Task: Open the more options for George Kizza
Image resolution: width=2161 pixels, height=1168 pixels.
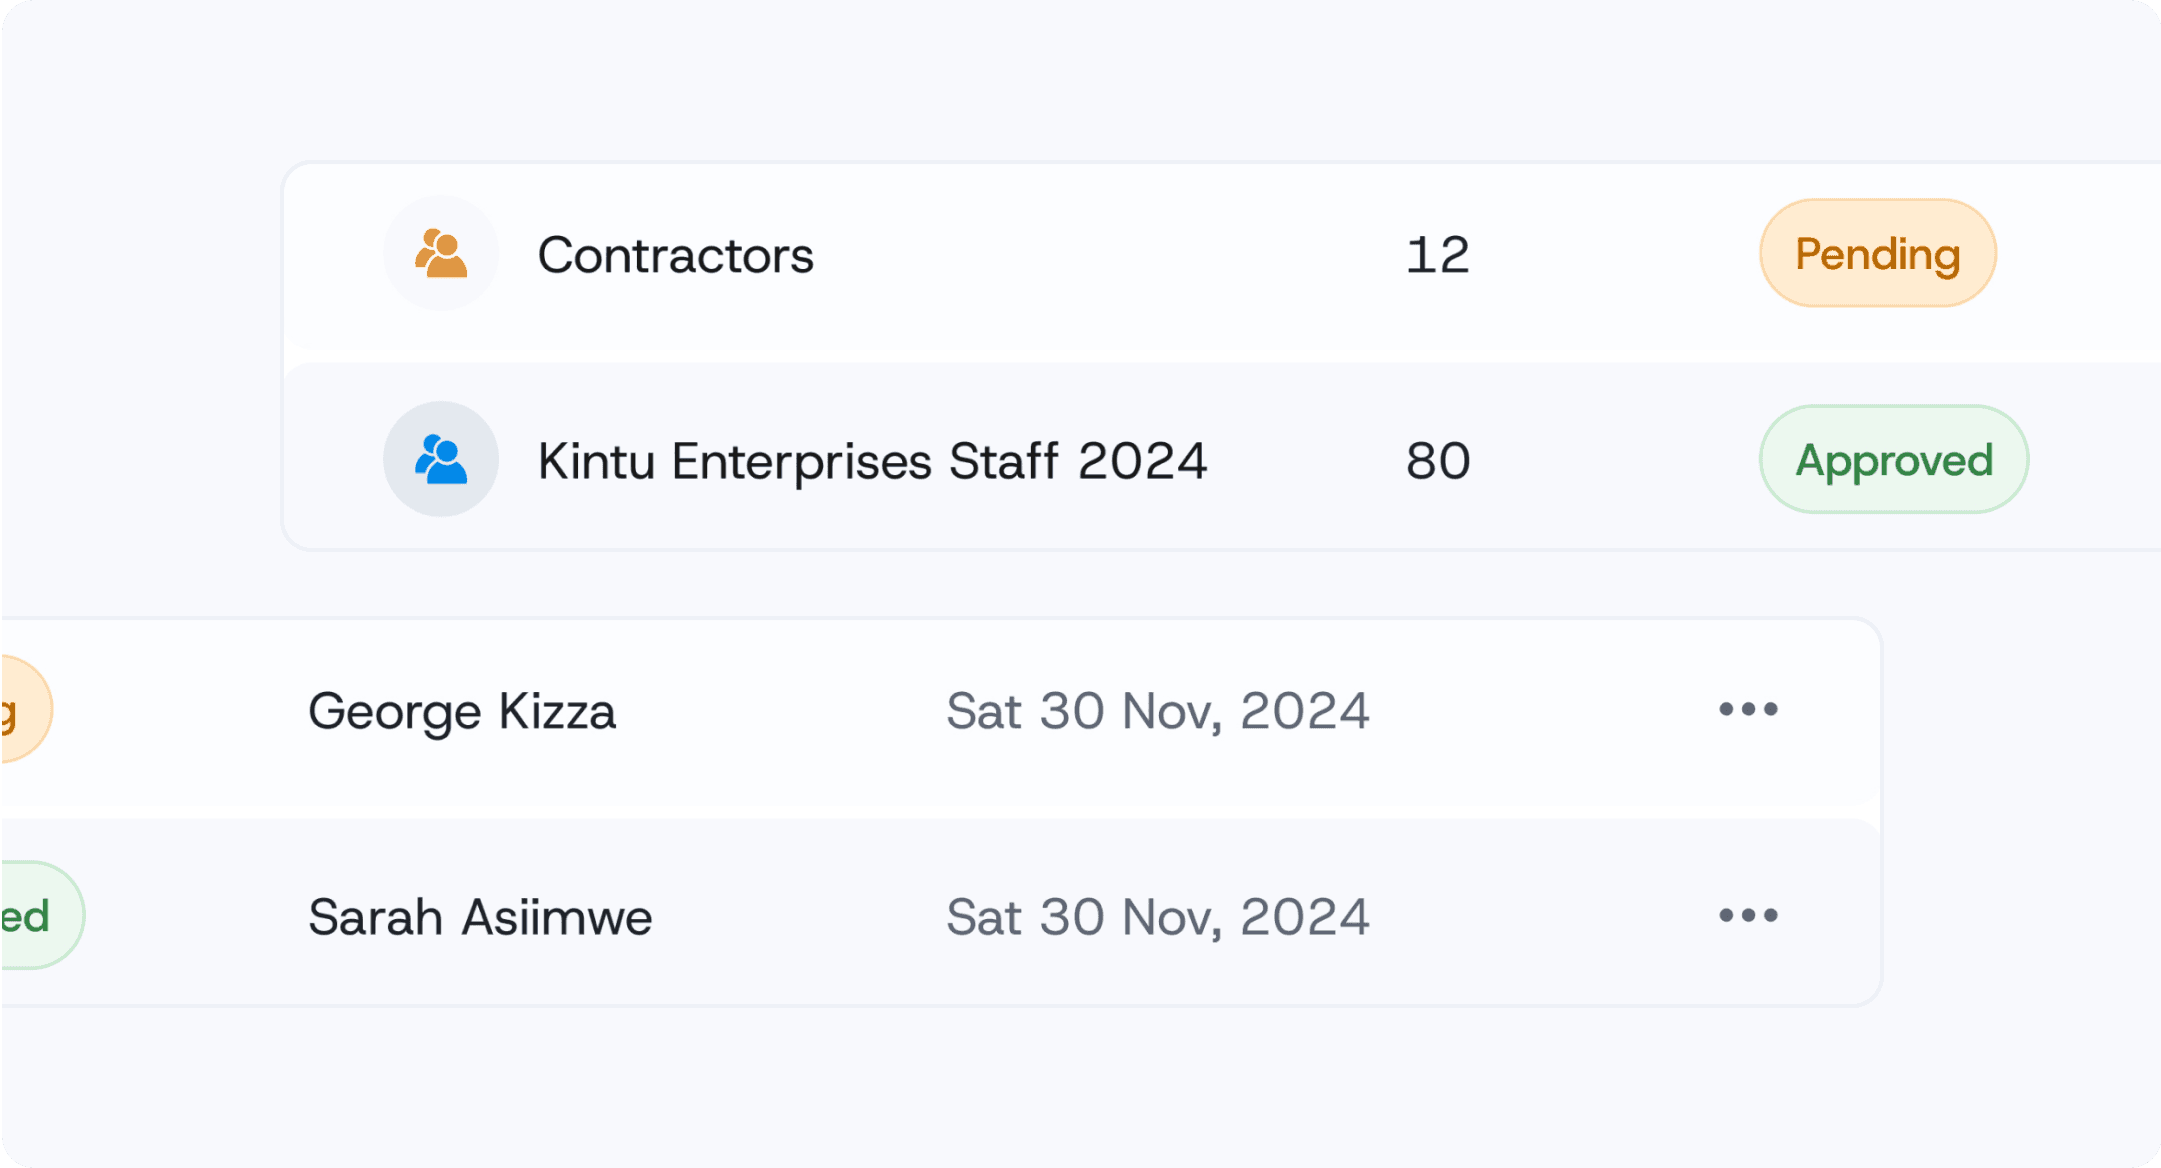Action: (x=1748, y=710)
